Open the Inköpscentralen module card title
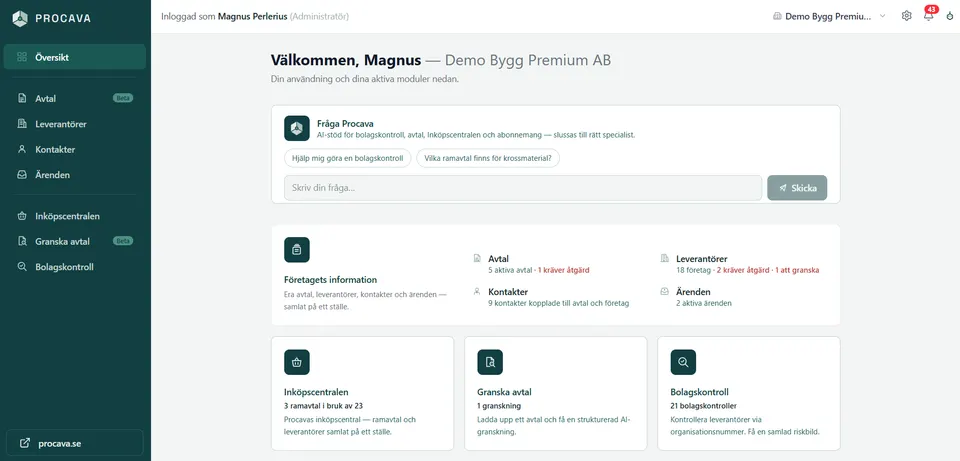960x461 pixels. click(x=317, y=392)
